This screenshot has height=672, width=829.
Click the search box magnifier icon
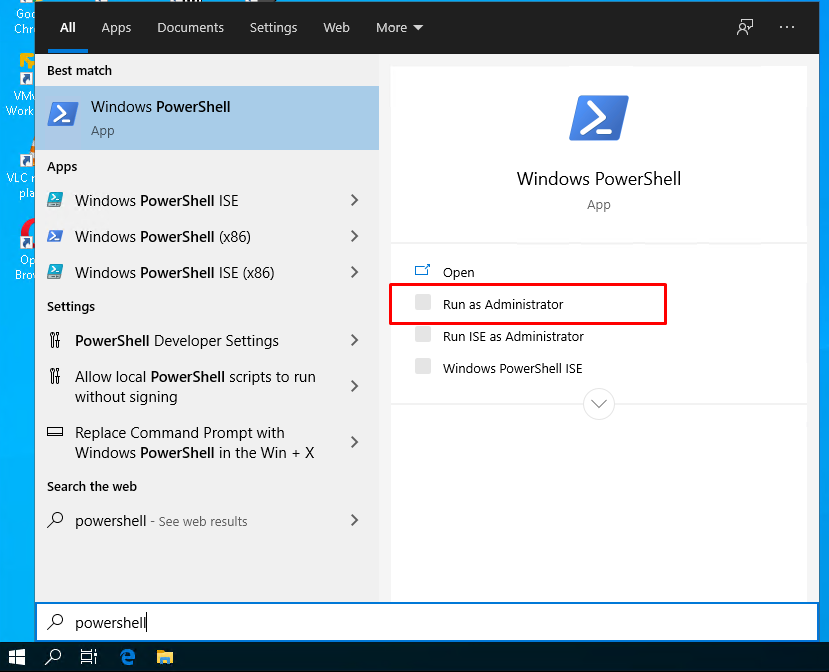[x=55, y=622]
